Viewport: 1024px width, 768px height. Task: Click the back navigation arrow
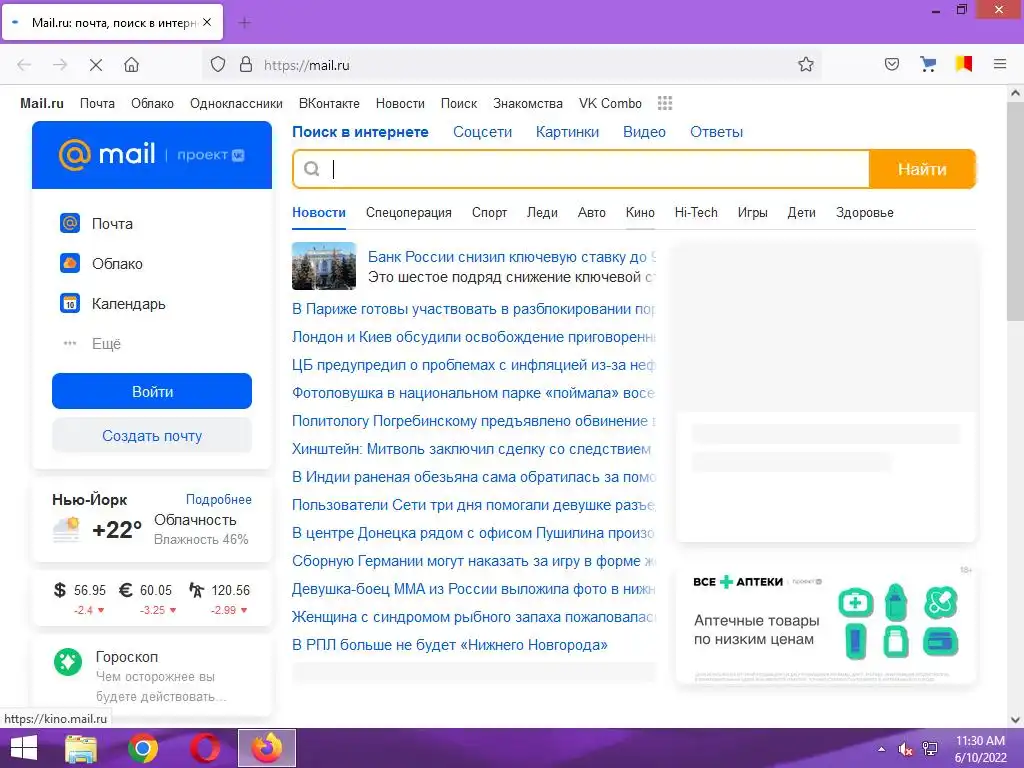tap(24, 65)
